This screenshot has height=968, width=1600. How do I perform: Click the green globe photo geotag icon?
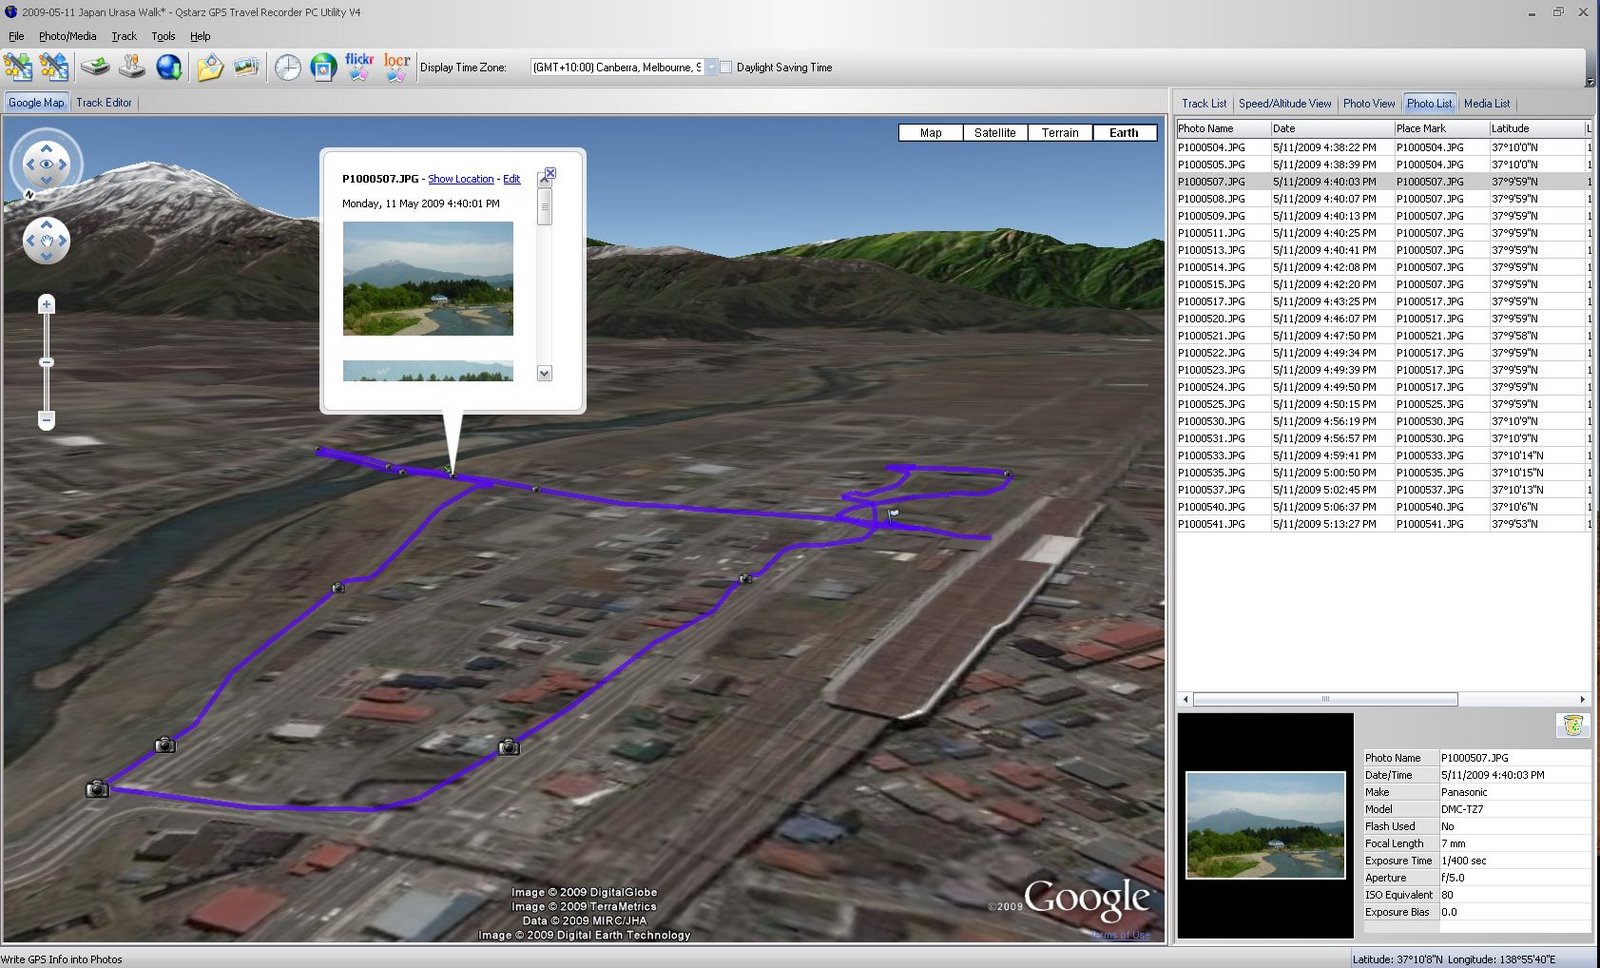click(x=323, y=67)
